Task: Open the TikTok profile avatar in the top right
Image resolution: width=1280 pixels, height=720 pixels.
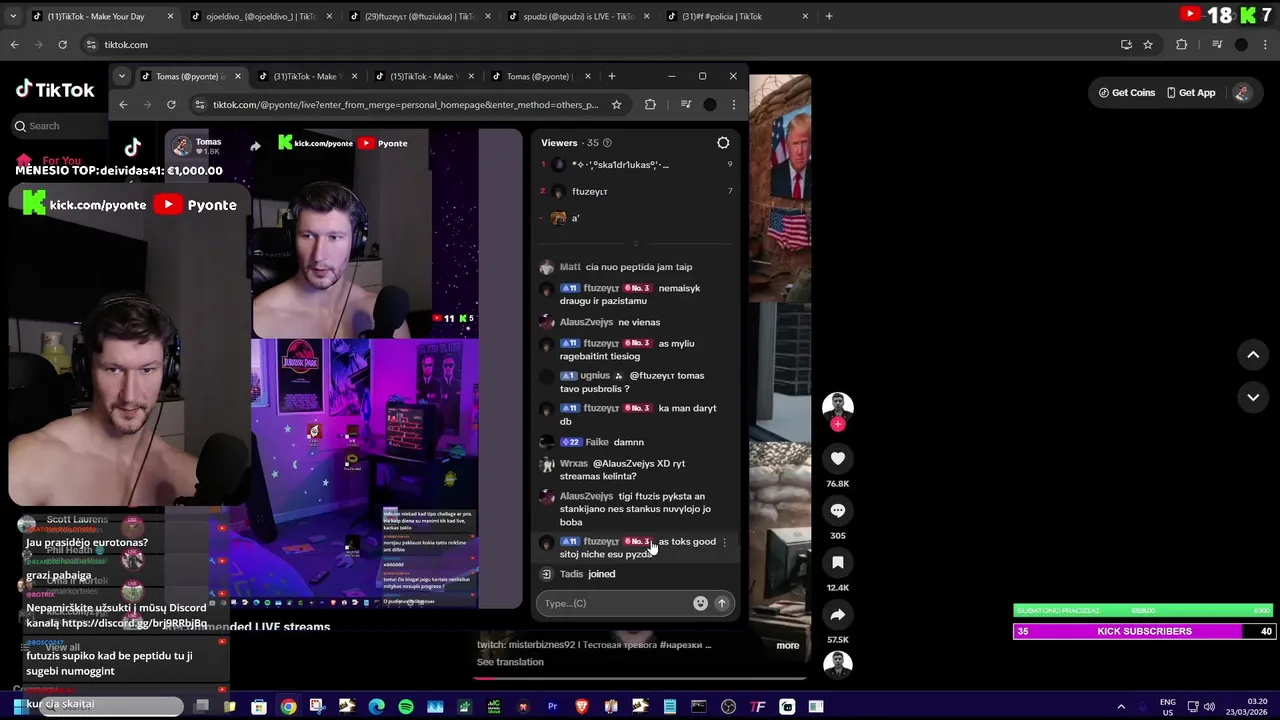Action: click(x=1242, y=92)
